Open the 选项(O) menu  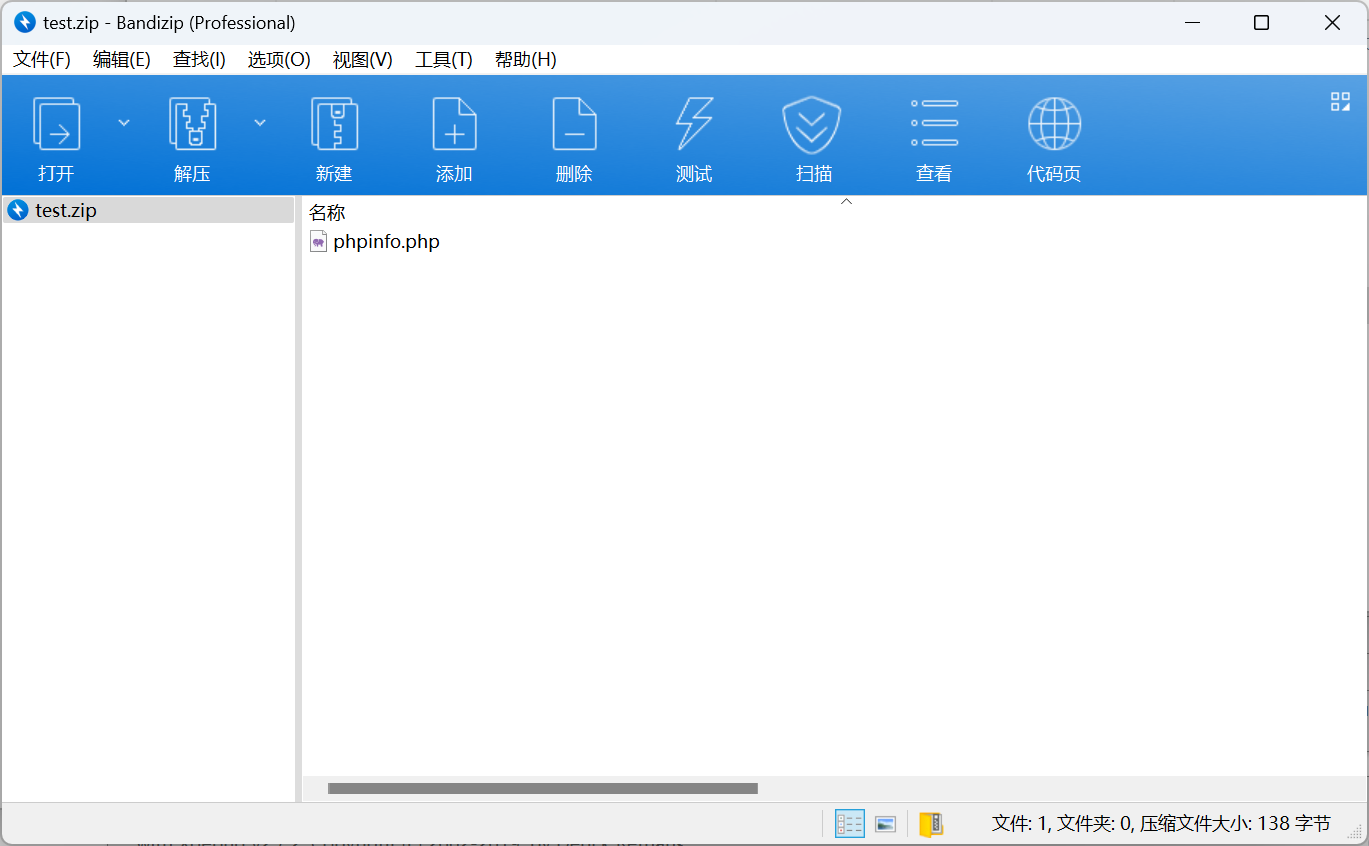[x=279, y=60]
